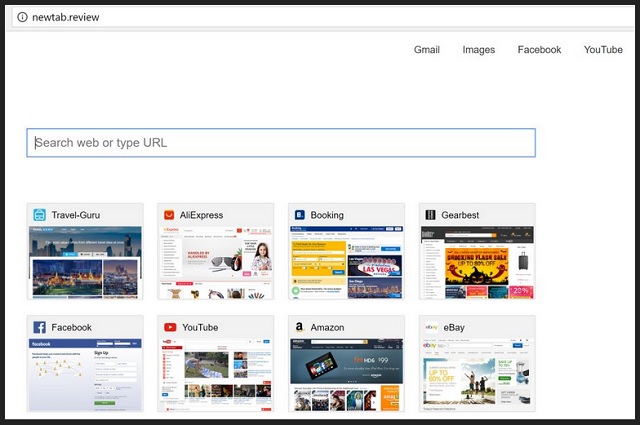640x425 pixels.
Task: Open the AliExpress site preview thumbnail
Action: (x=216, y=263)
